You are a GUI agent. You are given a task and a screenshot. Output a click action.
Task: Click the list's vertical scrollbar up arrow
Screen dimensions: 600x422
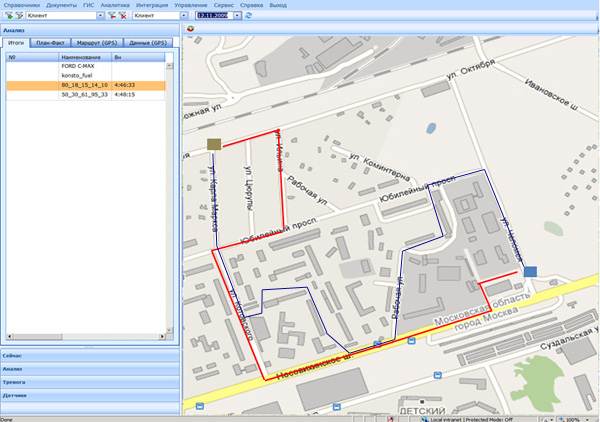[170, 65]
